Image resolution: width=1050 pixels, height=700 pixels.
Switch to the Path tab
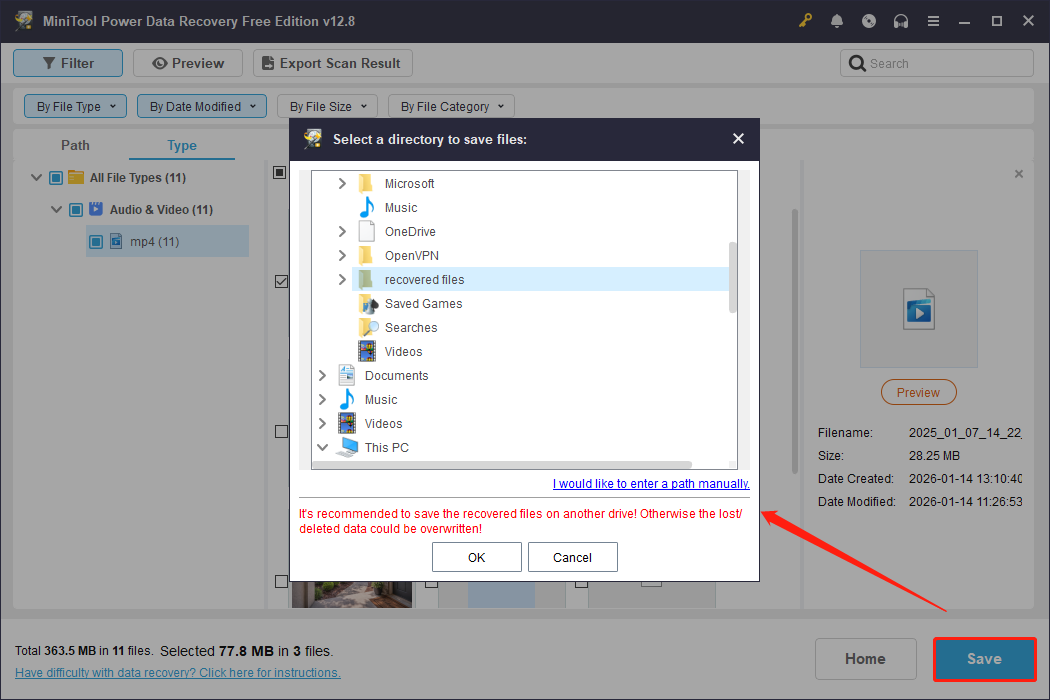click(75, 145)
